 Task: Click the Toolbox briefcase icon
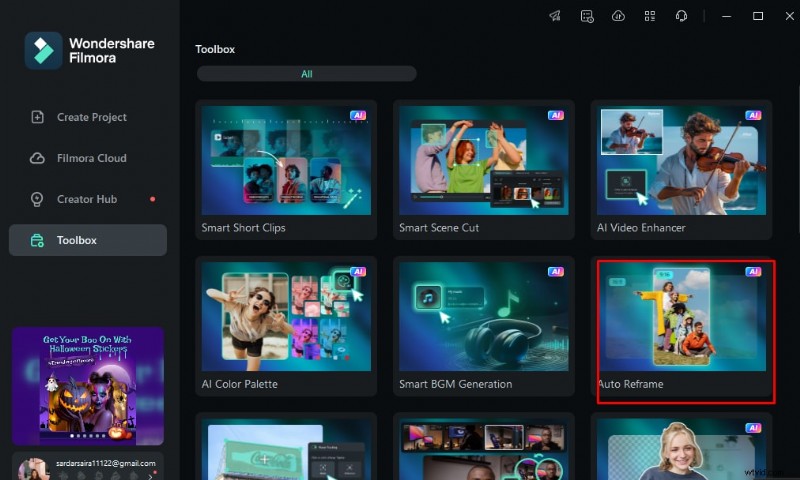(37, 240)
